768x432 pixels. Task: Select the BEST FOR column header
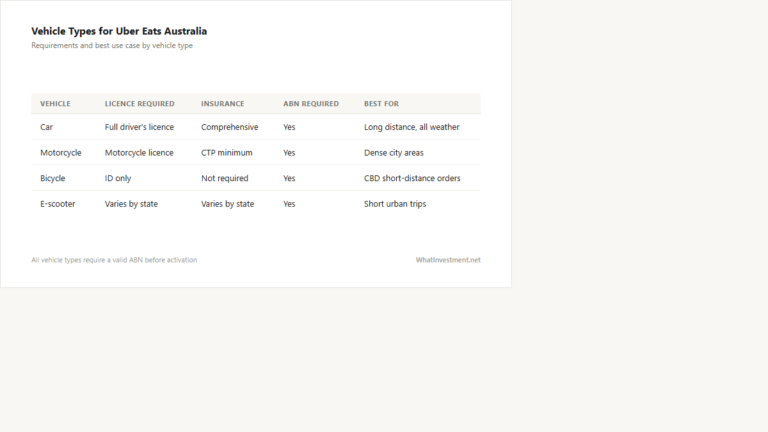tap(382, 104)
